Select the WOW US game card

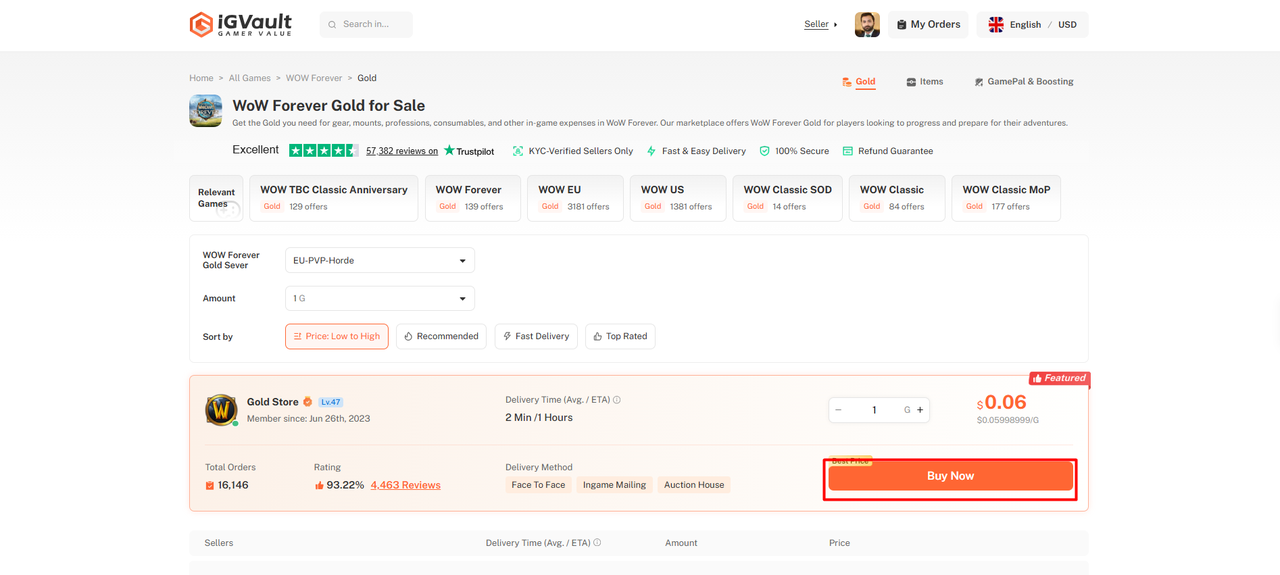tap(678, 198)
